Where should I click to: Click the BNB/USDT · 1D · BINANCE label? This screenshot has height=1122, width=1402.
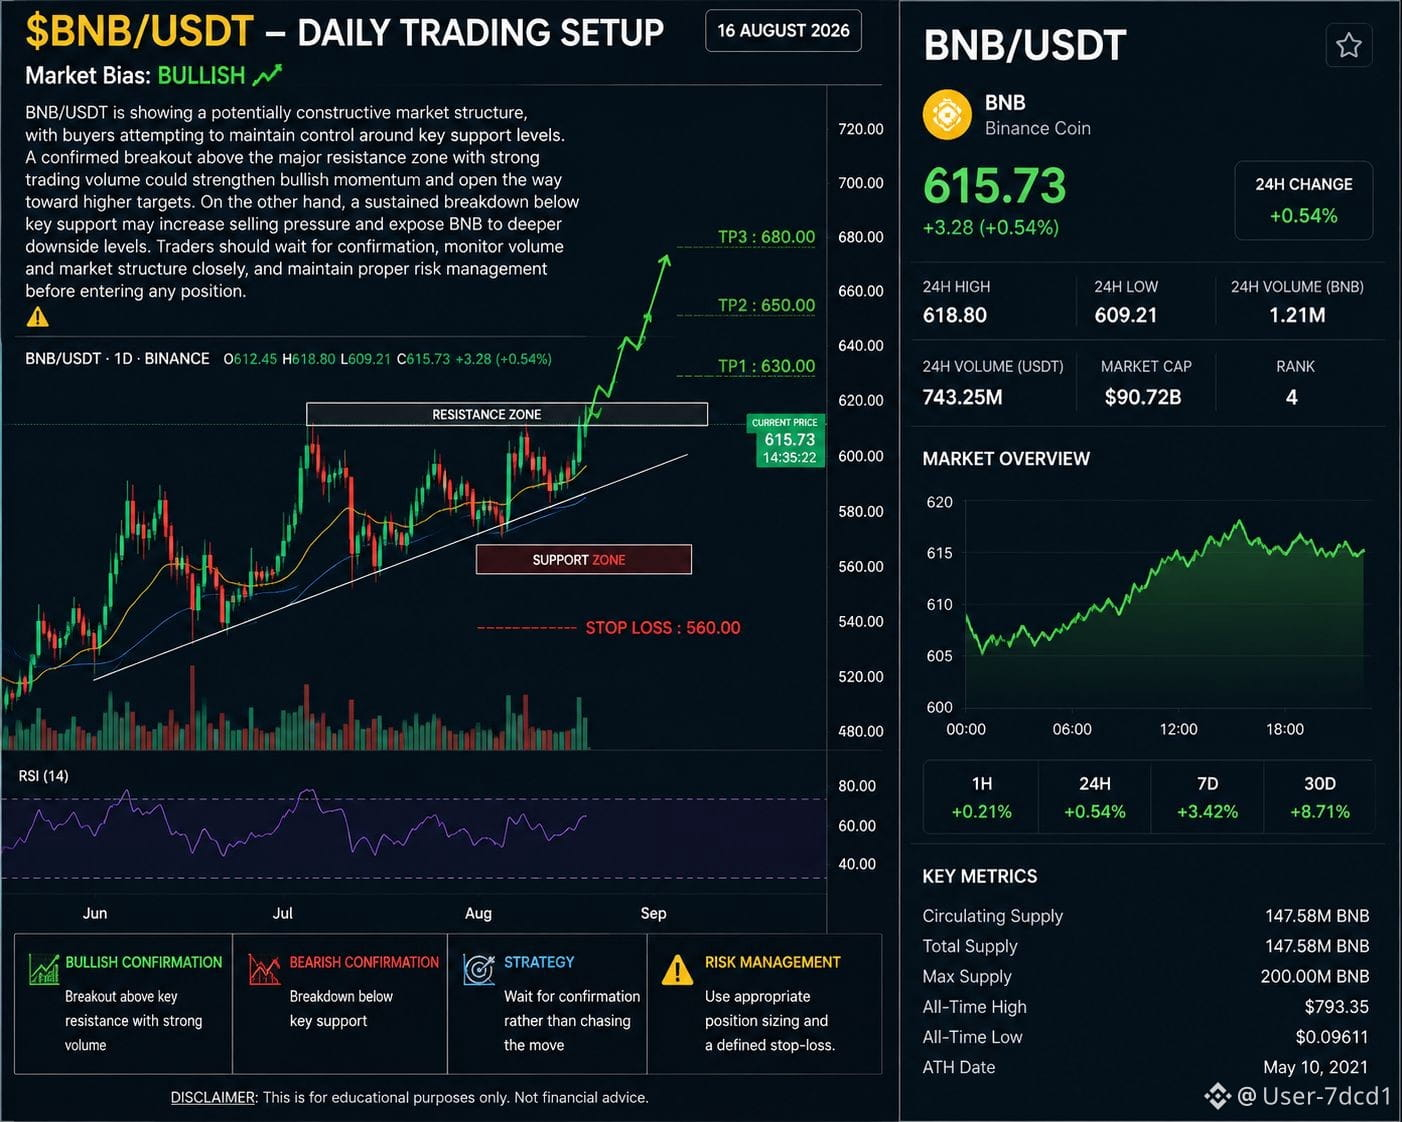click(117, 358)
